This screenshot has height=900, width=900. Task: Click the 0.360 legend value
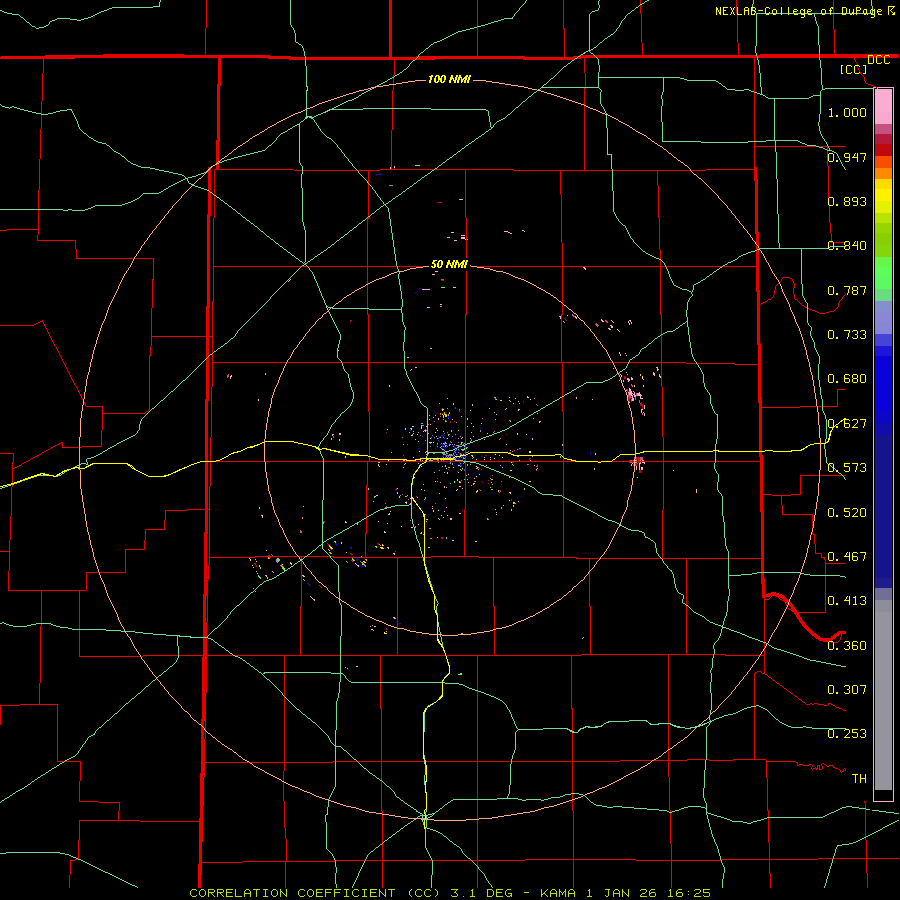(847, 646)
